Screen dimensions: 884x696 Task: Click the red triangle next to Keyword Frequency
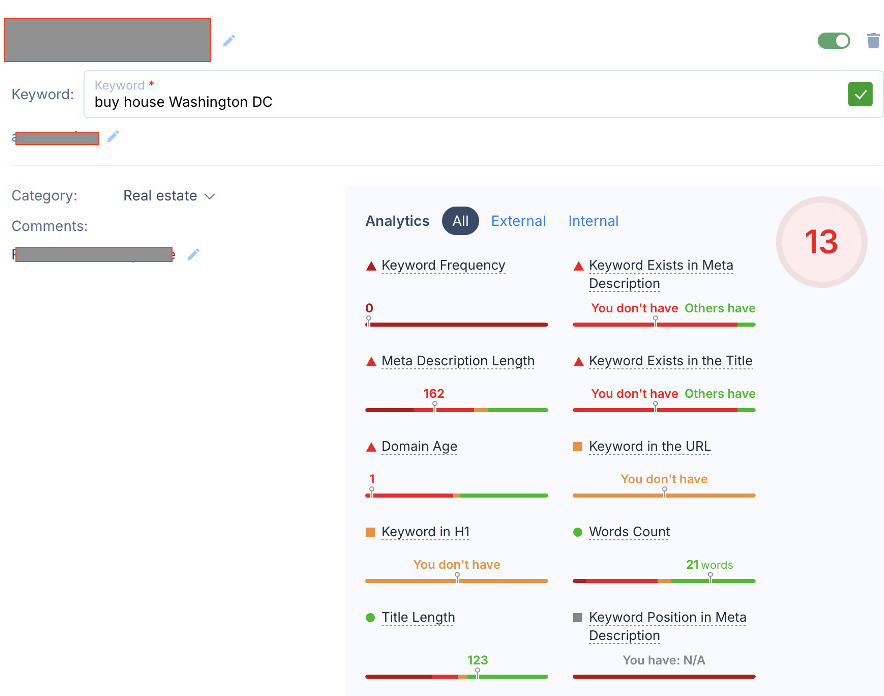[371, 266]
